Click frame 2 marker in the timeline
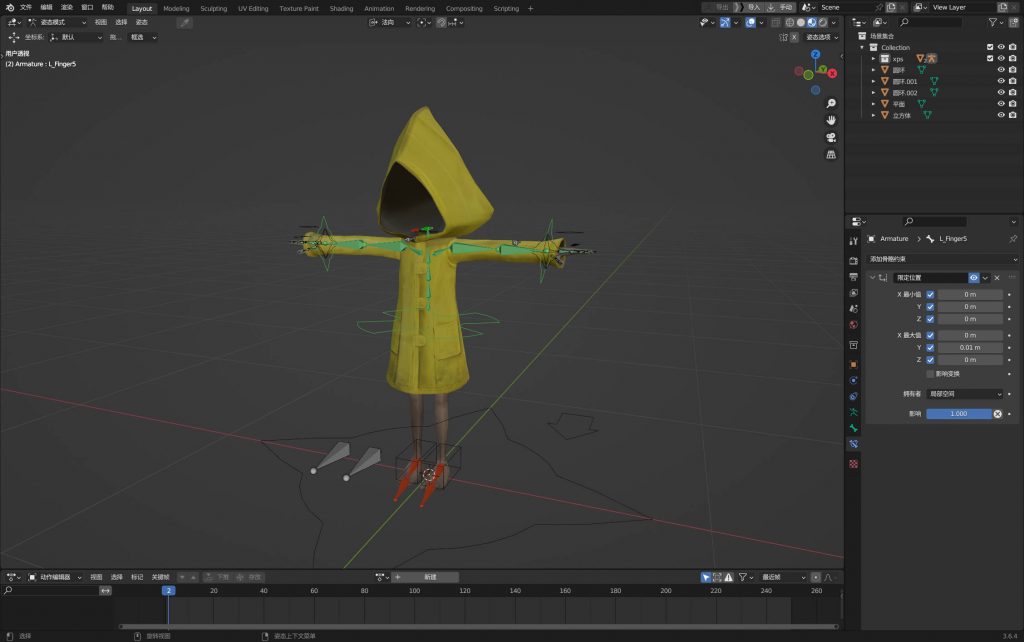 point(168,590)
